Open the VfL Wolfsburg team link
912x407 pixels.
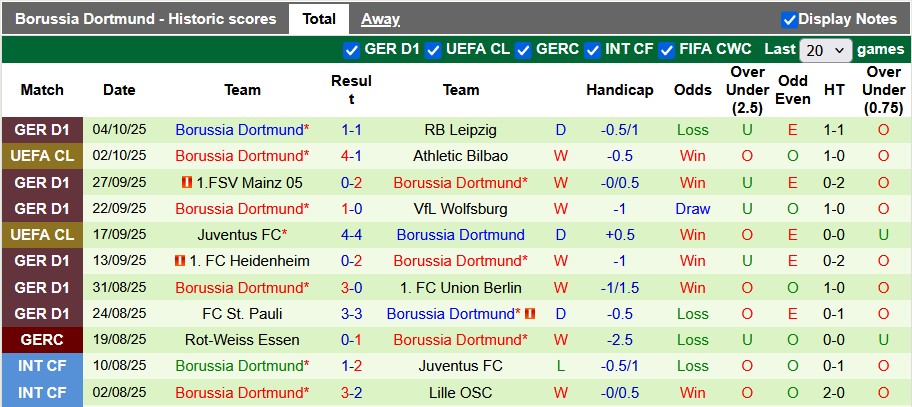pos(460,209)
